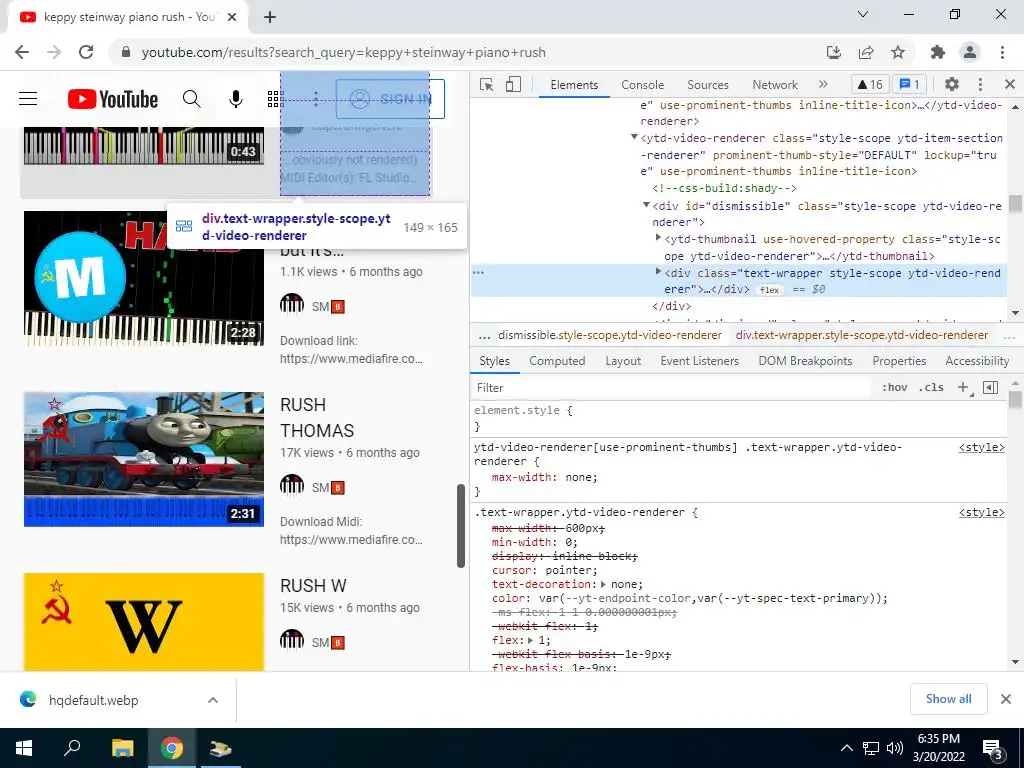Viewport: 1024px width, 768px height.
Task: Open the Layout sub-tab
Action: [x=623, y=361]
